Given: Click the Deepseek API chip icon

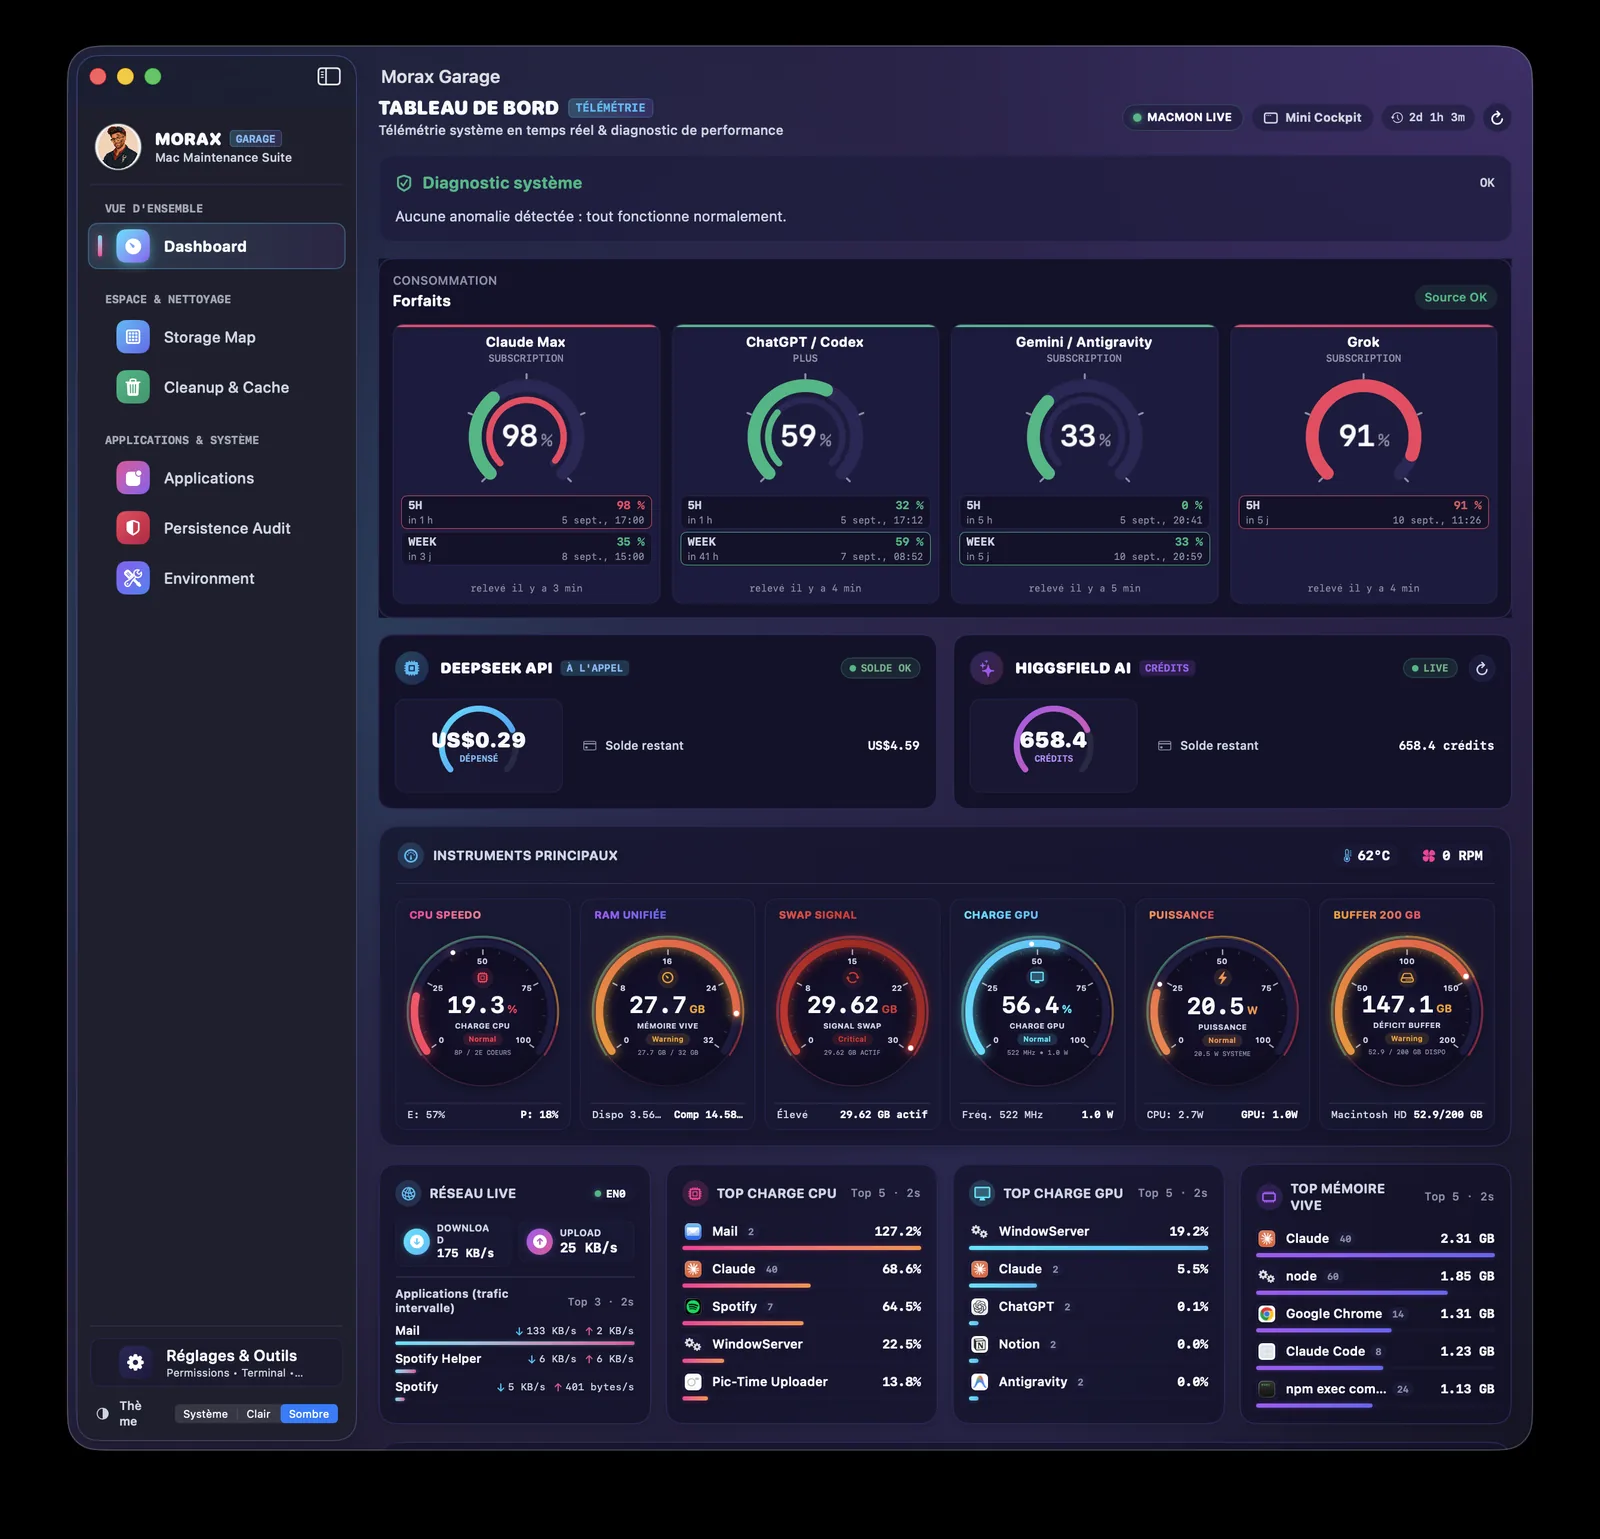Looking at the screenshot, I should point(412,668).
